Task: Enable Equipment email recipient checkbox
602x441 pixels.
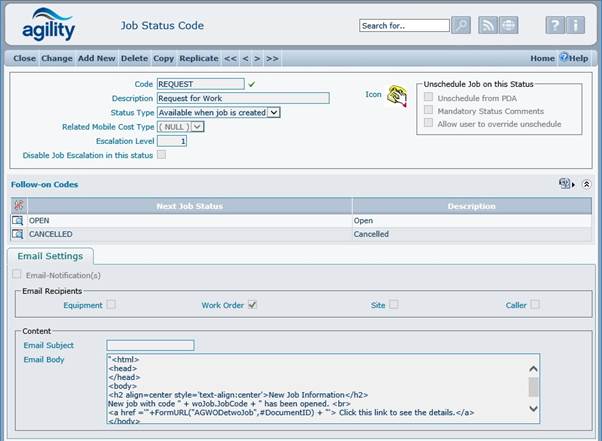Action: tap(111, 304)
